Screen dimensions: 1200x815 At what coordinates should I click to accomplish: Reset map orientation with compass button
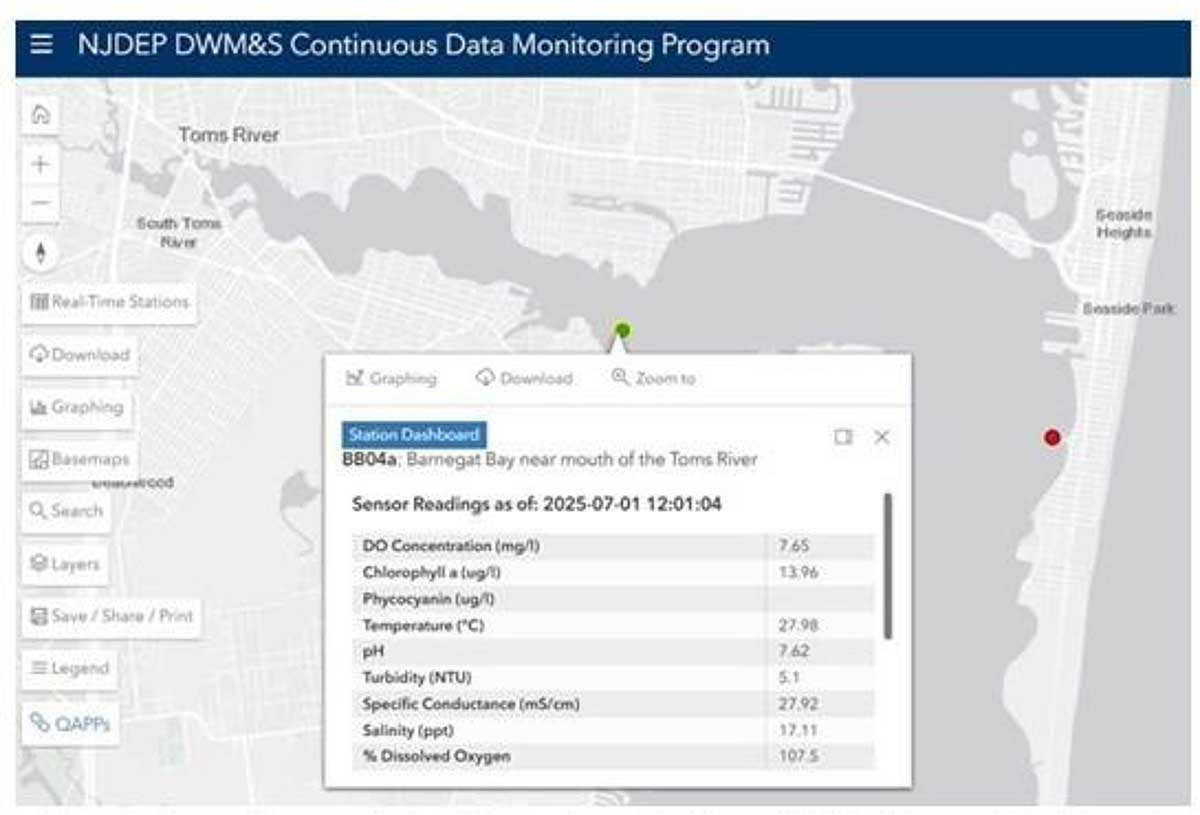pyautogui.click(x=41, y=252)
